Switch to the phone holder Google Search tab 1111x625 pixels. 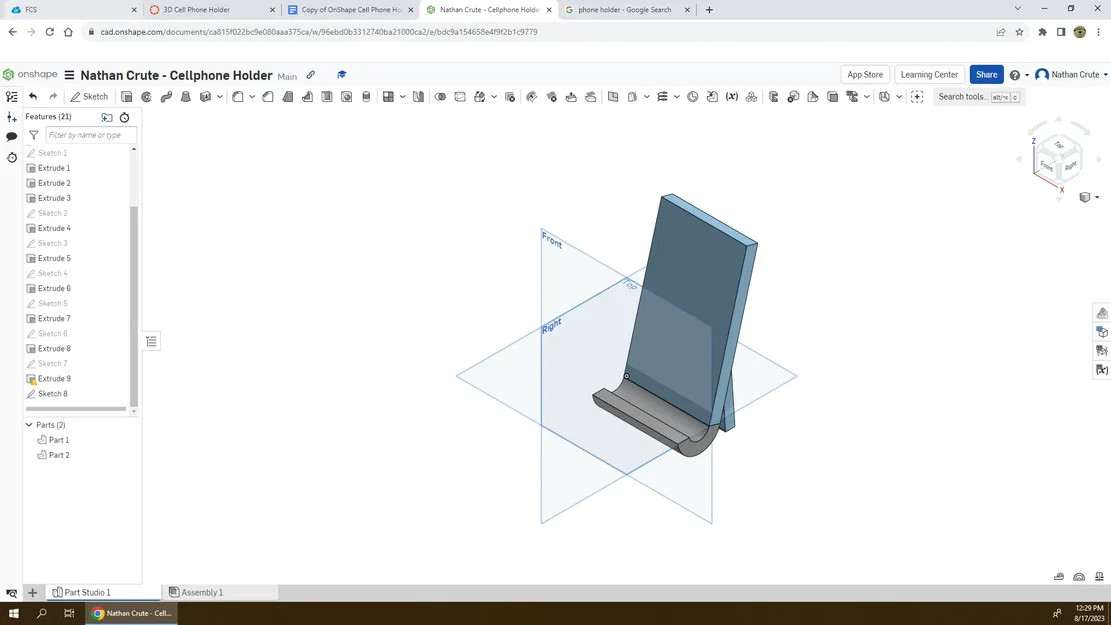(624, 10)
